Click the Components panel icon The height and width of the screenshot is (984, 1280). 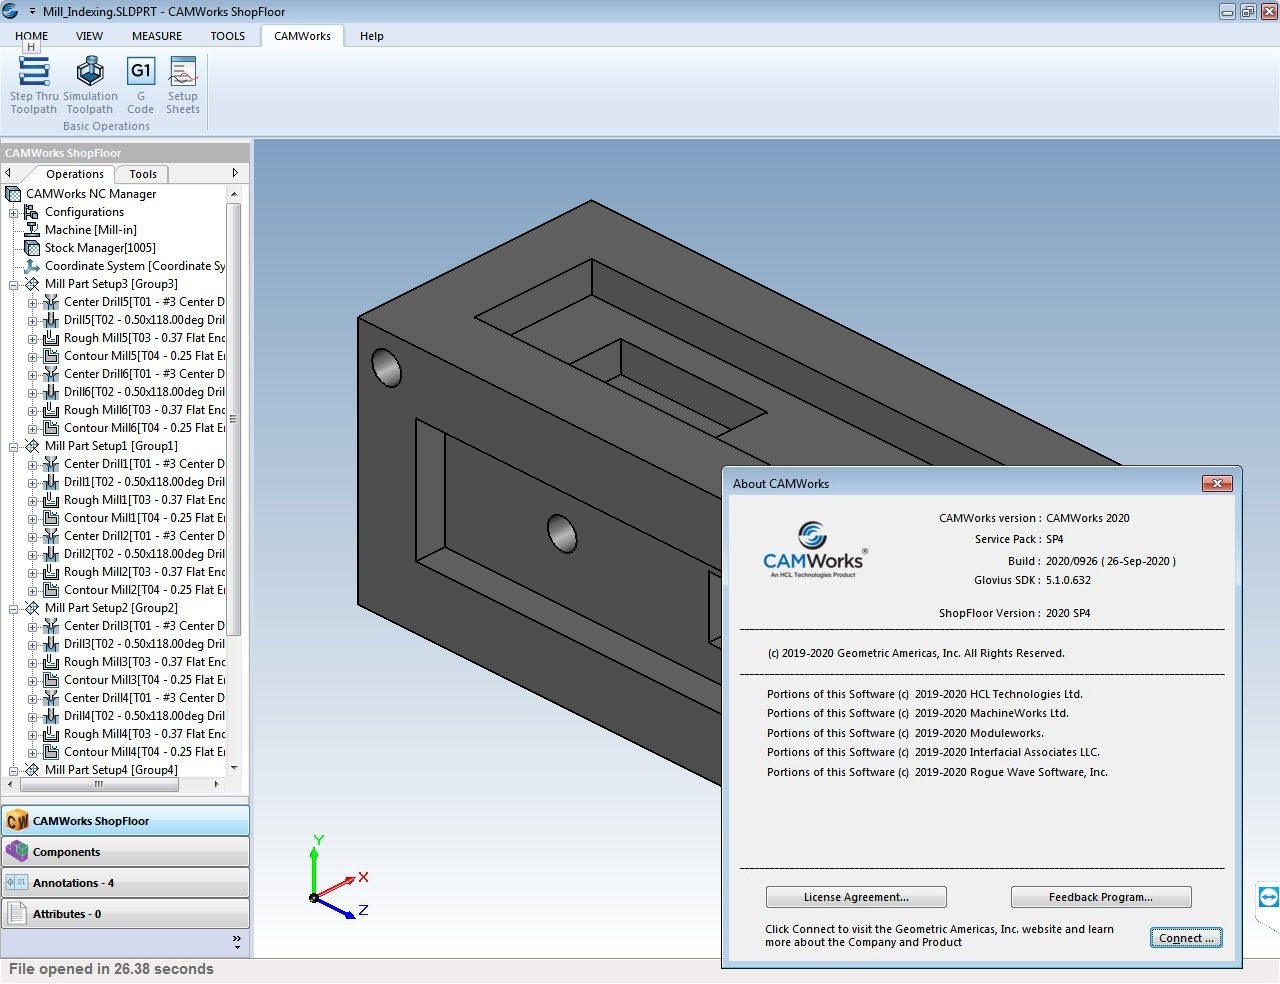click(x=17, y=852)
